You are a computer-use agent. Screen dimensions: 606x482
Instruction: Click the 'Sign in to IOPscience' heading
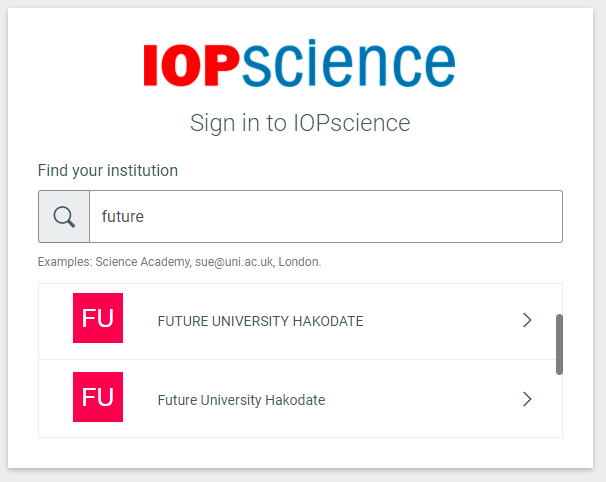tap(300, 123)
